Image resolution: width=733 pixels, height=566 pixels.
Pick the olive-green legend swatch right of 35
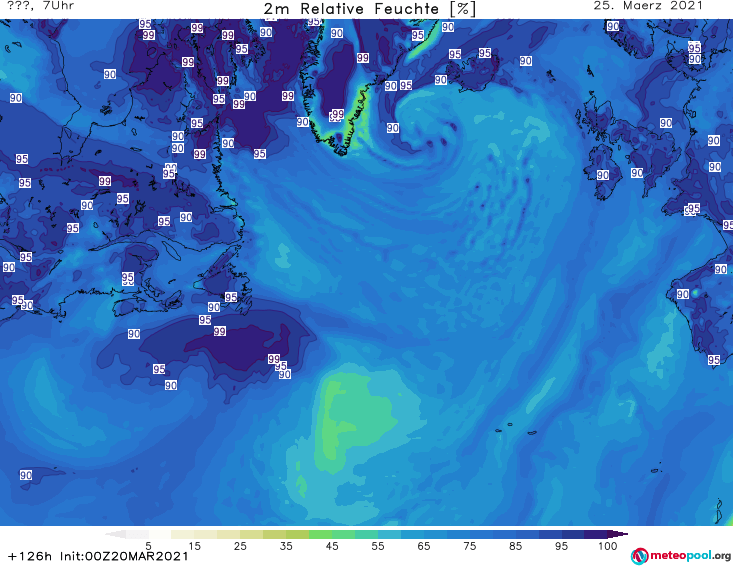[297, 534]
